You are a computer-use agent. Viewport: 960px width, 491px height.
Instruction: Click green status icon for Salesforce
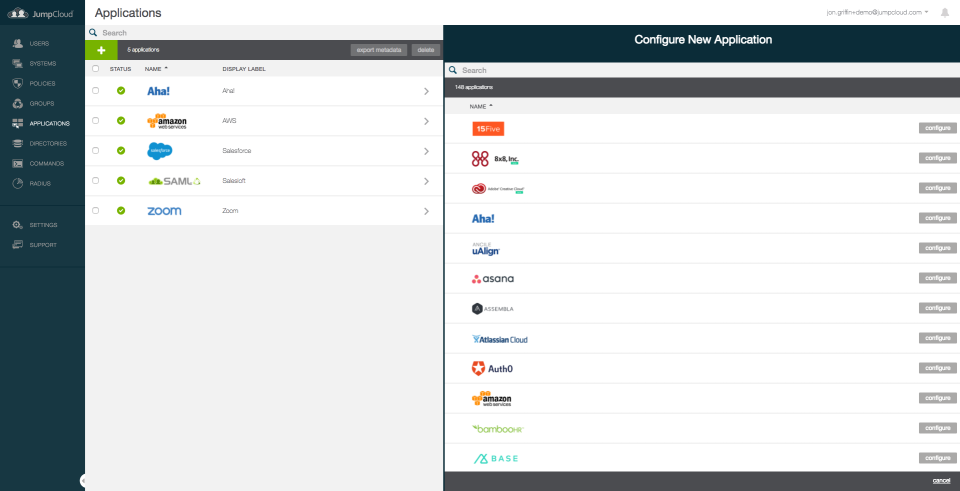(121, 151)
